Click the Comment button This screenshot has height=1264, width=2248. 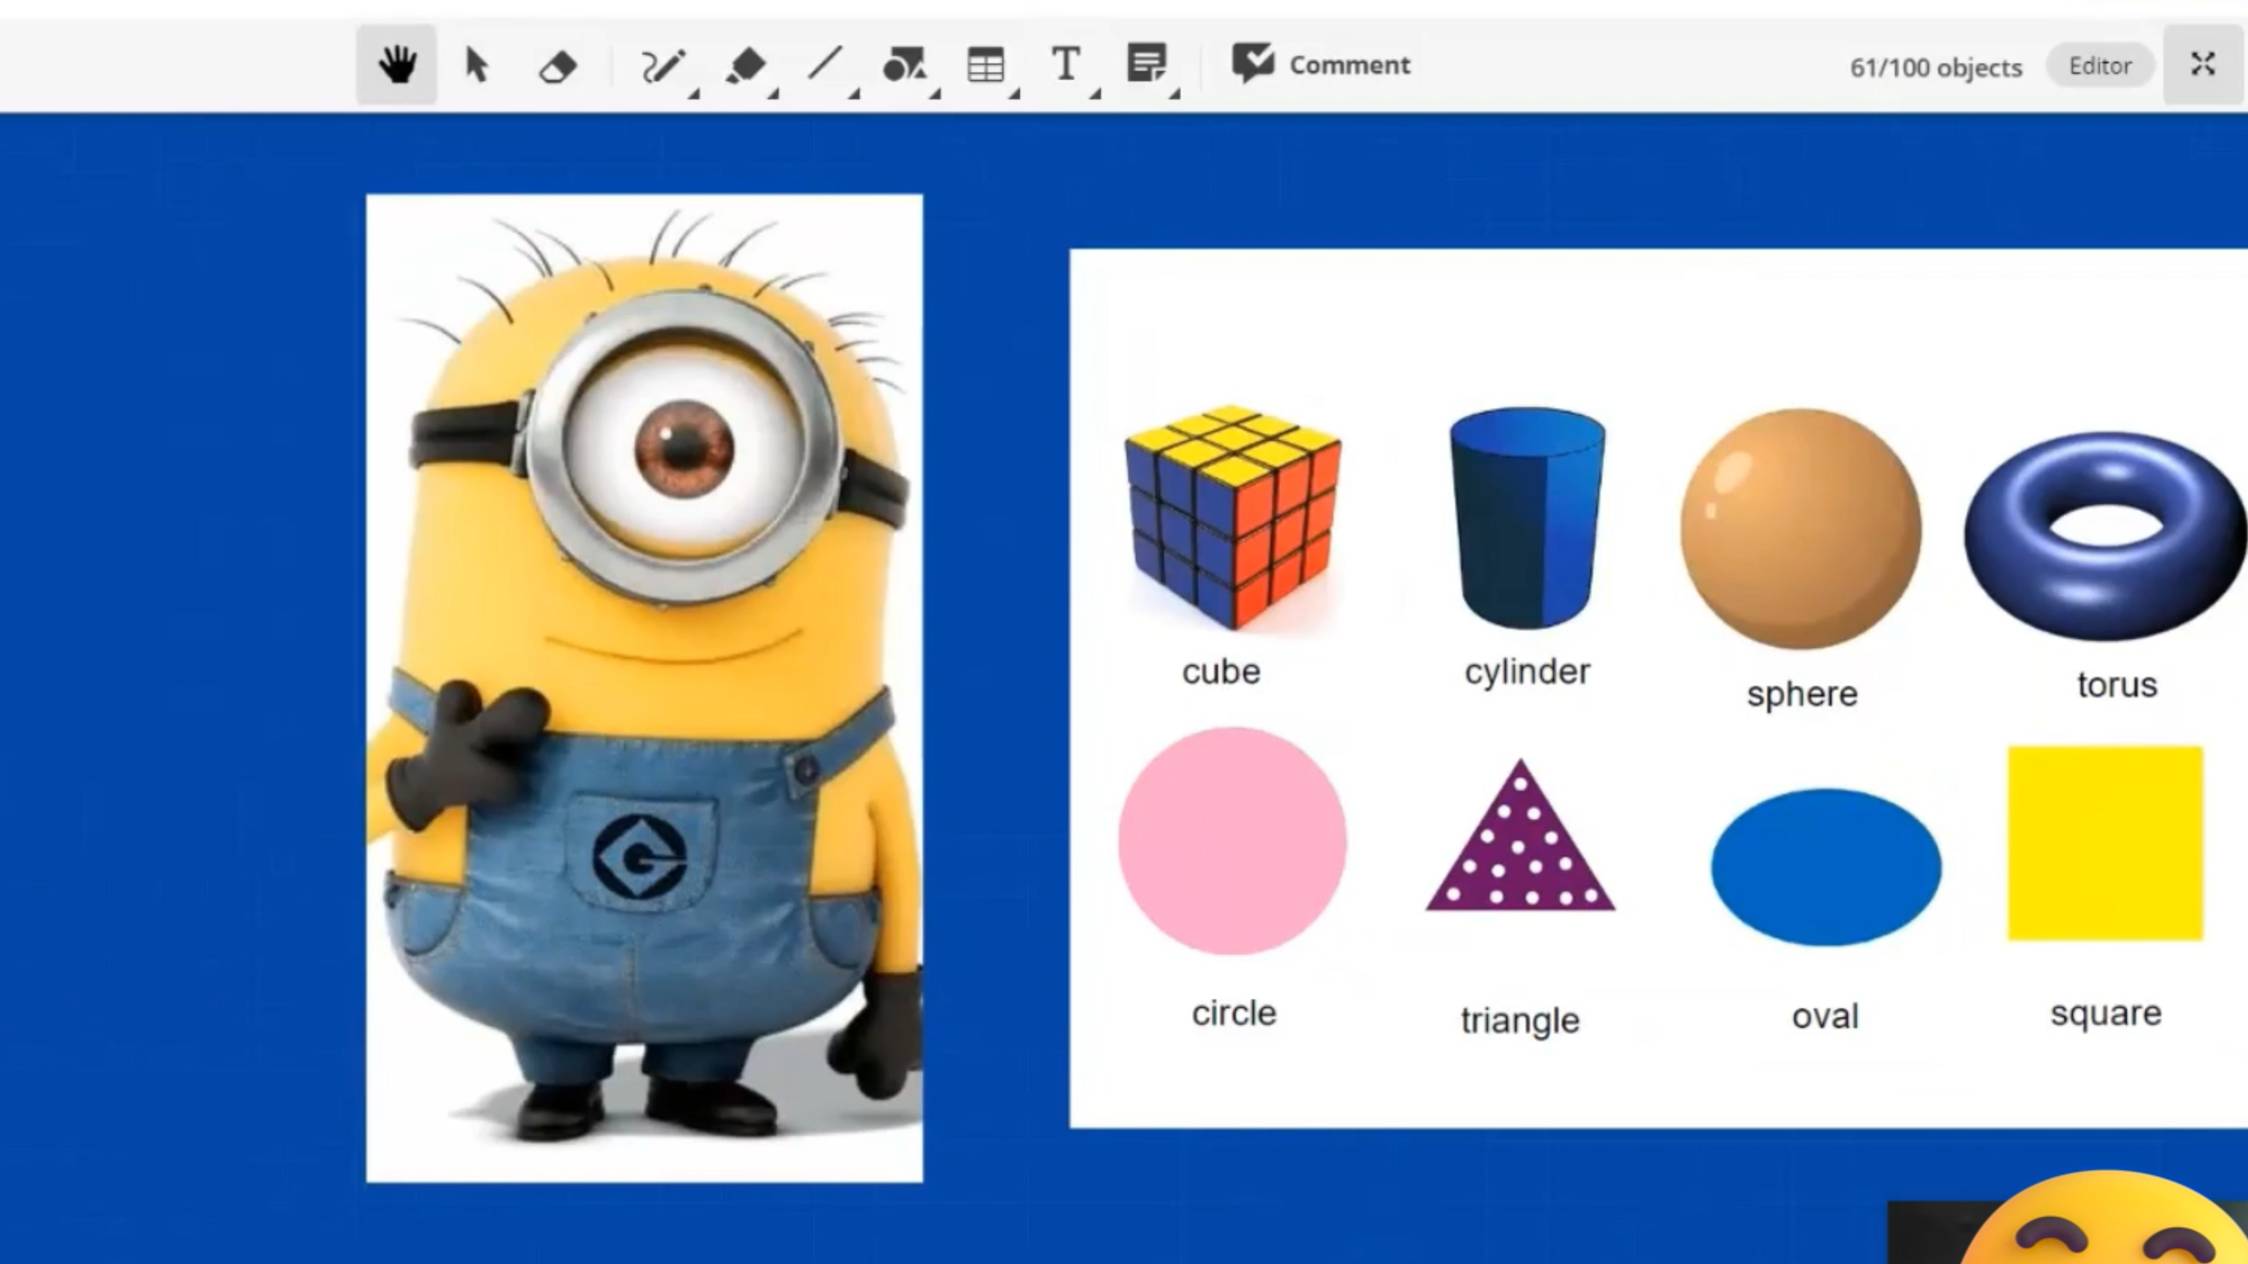(x=1321, y=65)
